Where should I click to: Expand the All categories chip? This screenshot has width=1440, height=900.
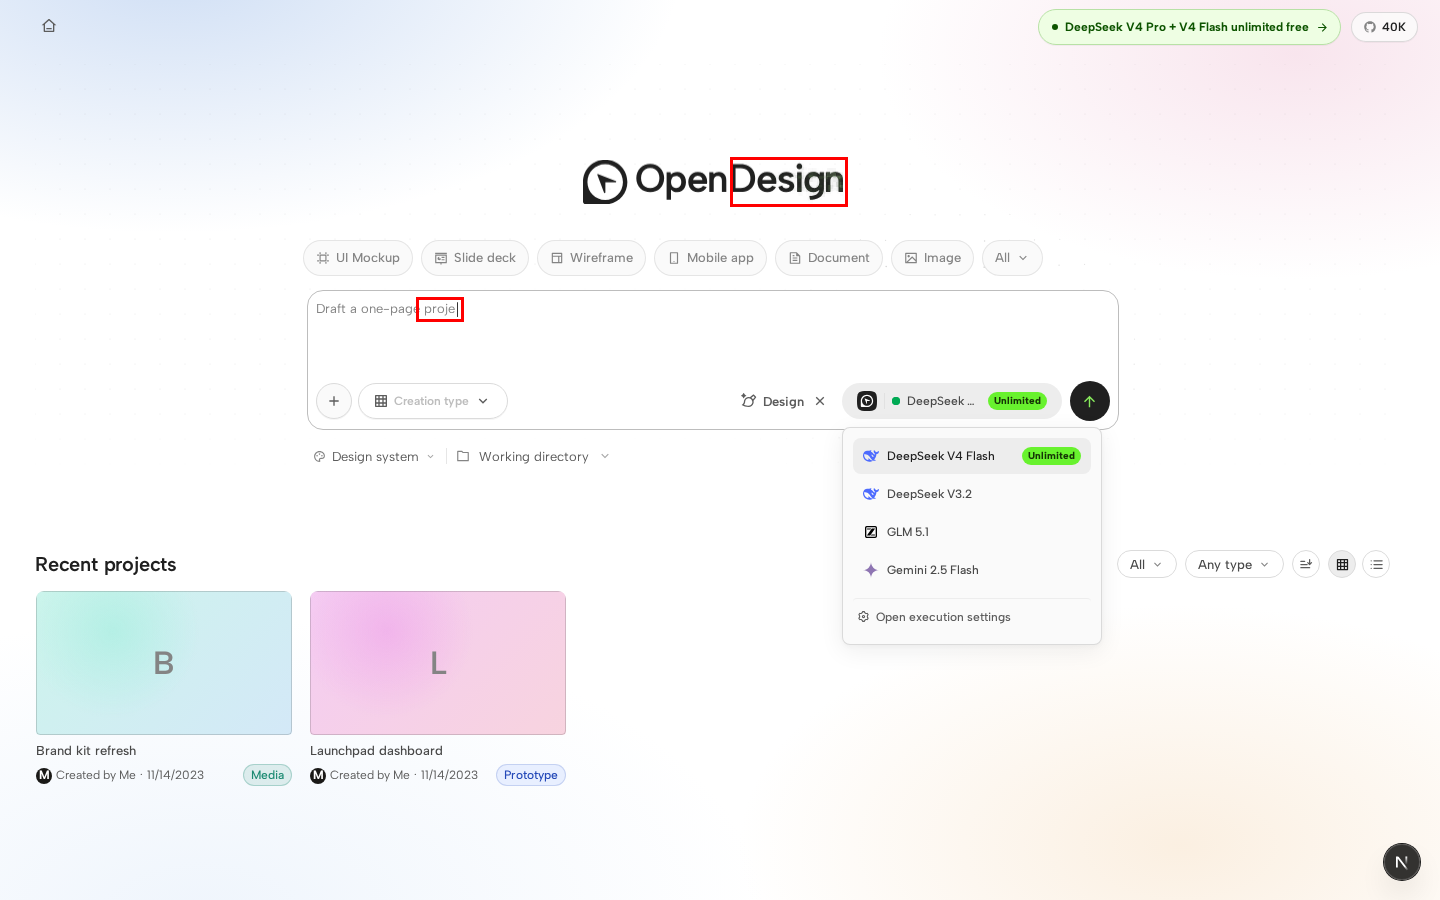1012,258
